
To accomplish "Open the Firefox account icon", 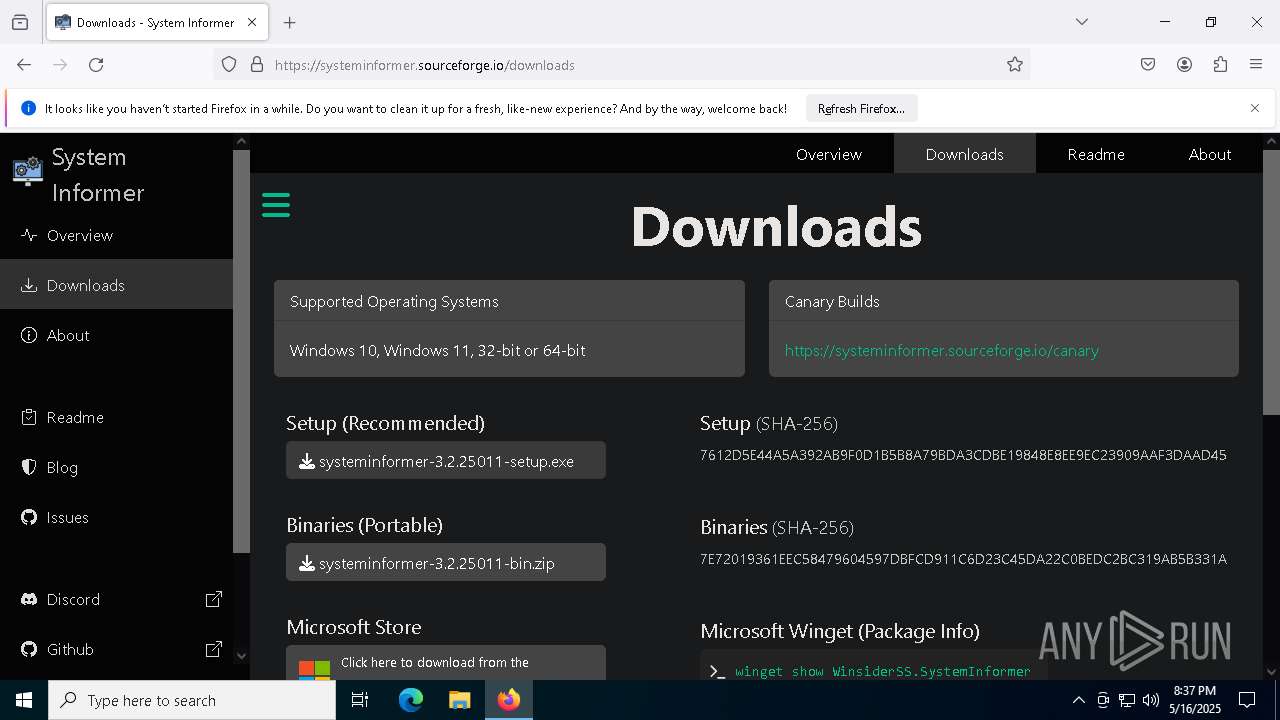I will (x=1184, y=64).
